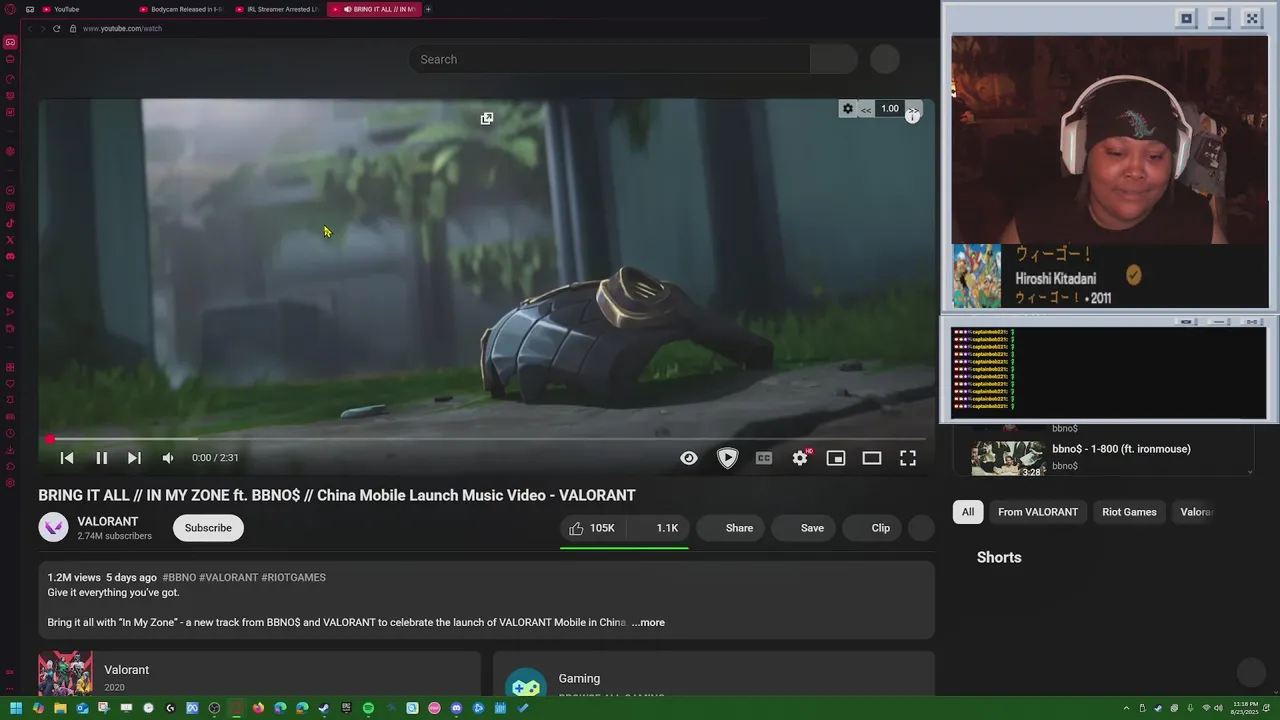Skip to the previous video

67,458
